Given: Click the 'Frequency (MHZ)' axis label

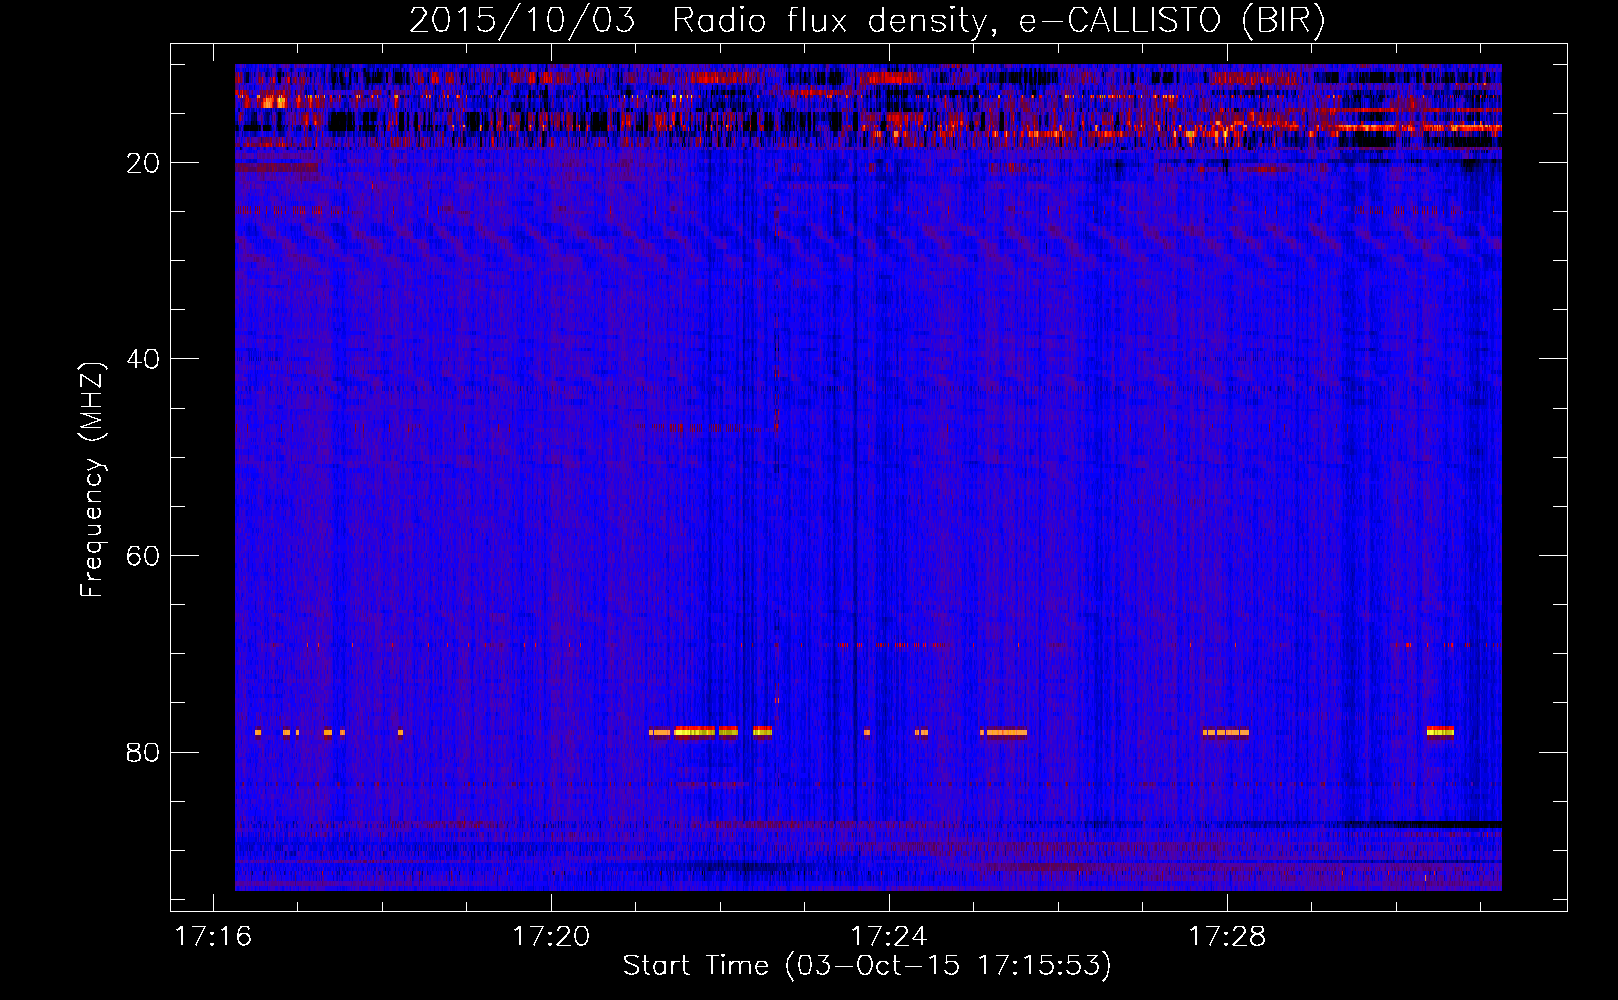Looking at the screenshot, I should pyautogui.click(x=92, y=480).
